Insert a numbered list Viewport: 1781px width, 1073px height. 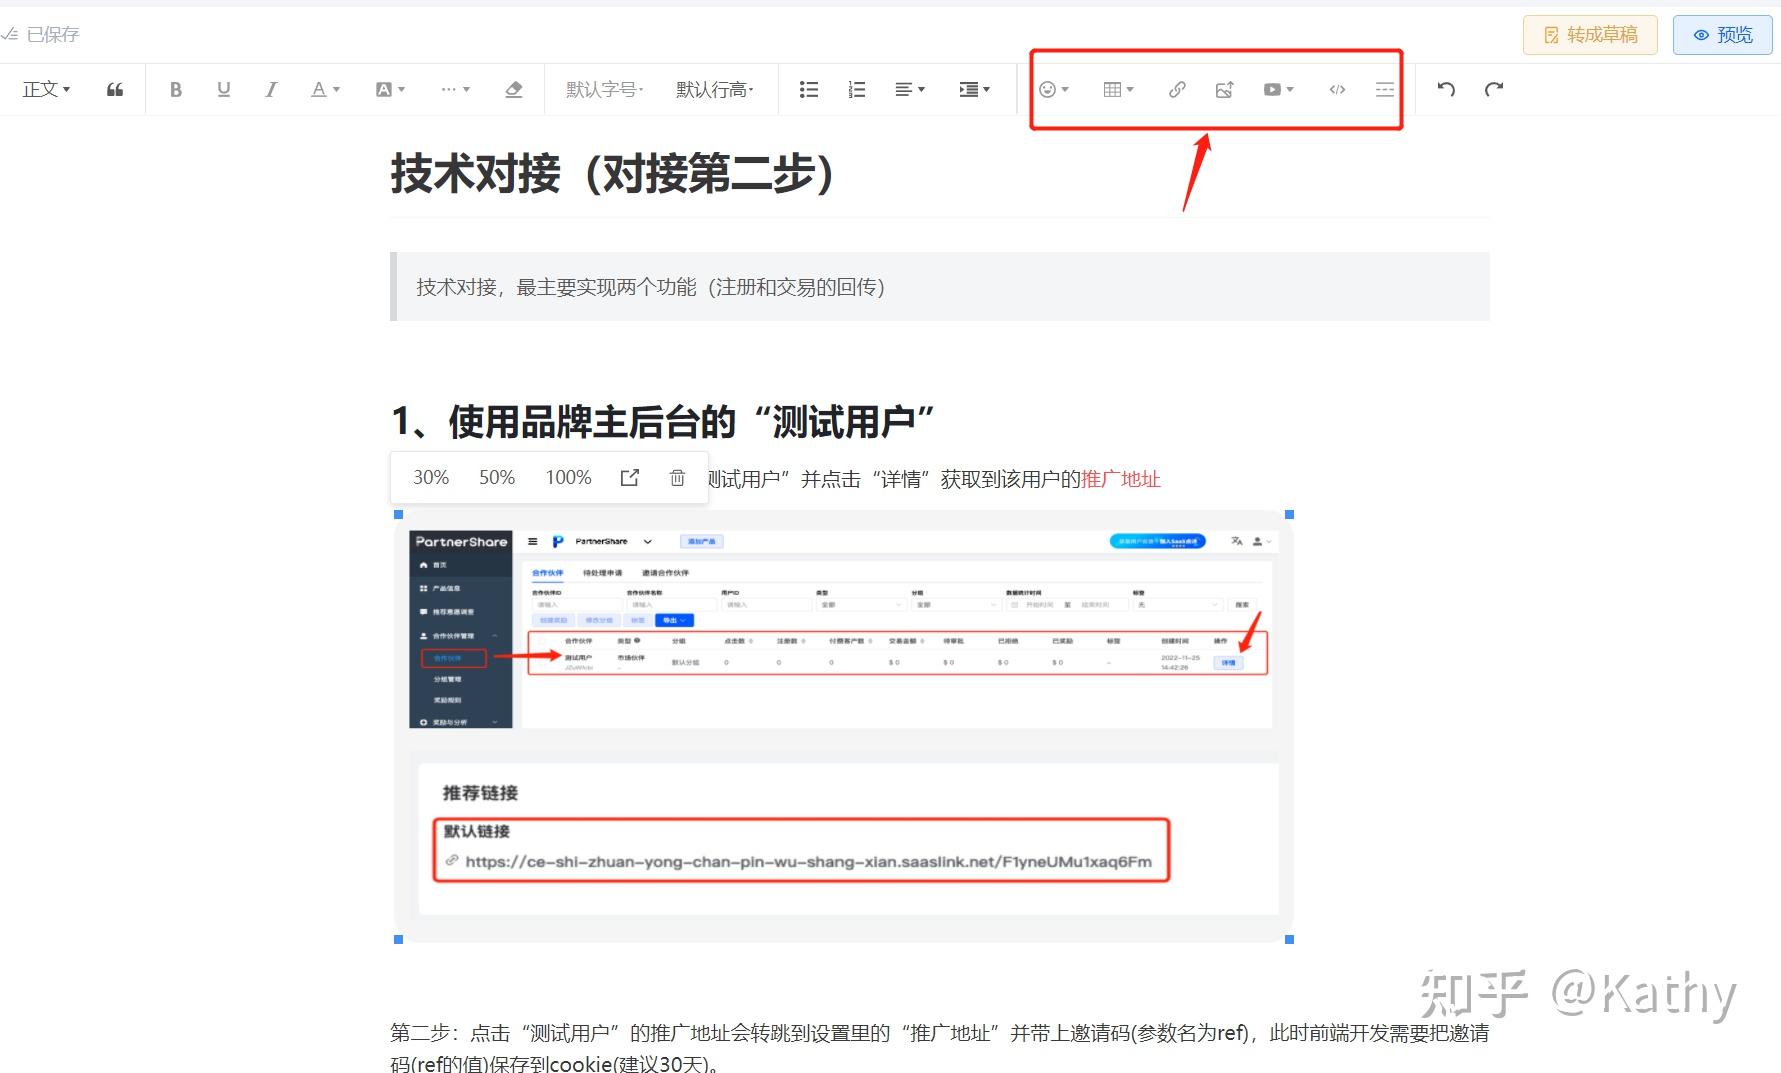point(857,90)
